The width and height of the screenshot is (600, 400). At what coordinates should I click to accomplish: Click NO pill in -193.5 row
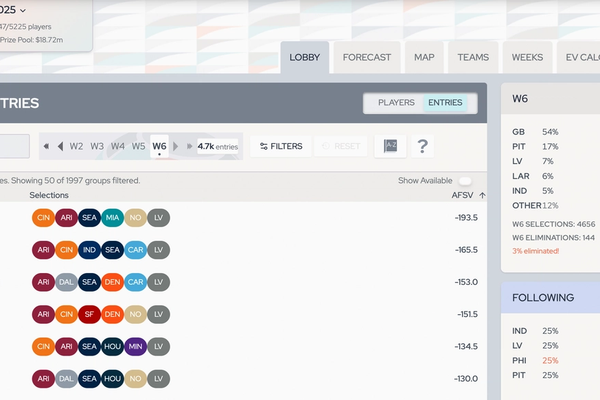(x=135, y=218)
